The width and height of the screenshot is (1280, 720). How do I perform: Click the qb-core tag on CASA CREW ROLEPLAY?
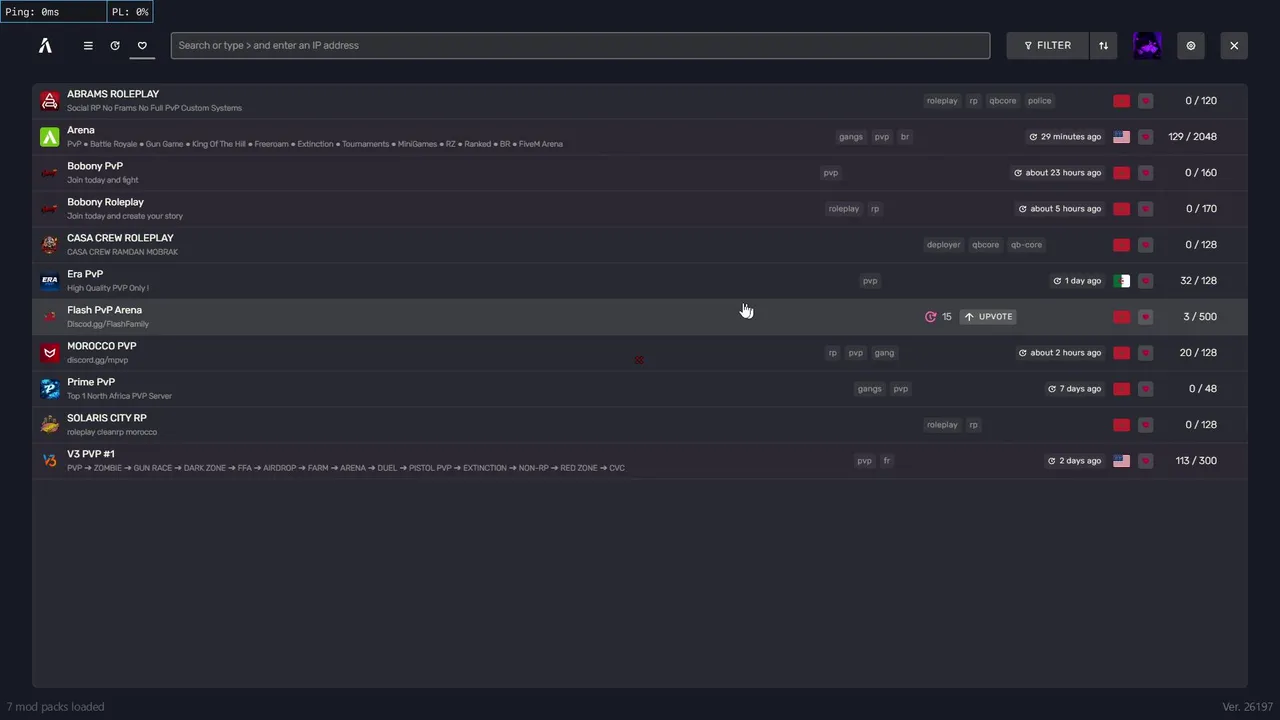click(1026, 244)
